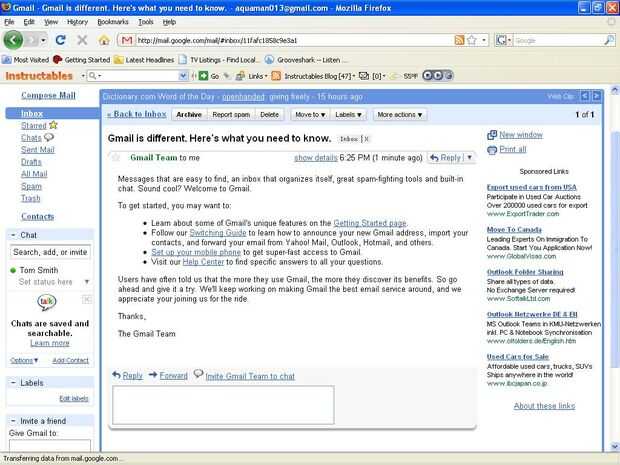Open the Contacts link
This screenshot has width=620, height=465.
pos(38,217)
